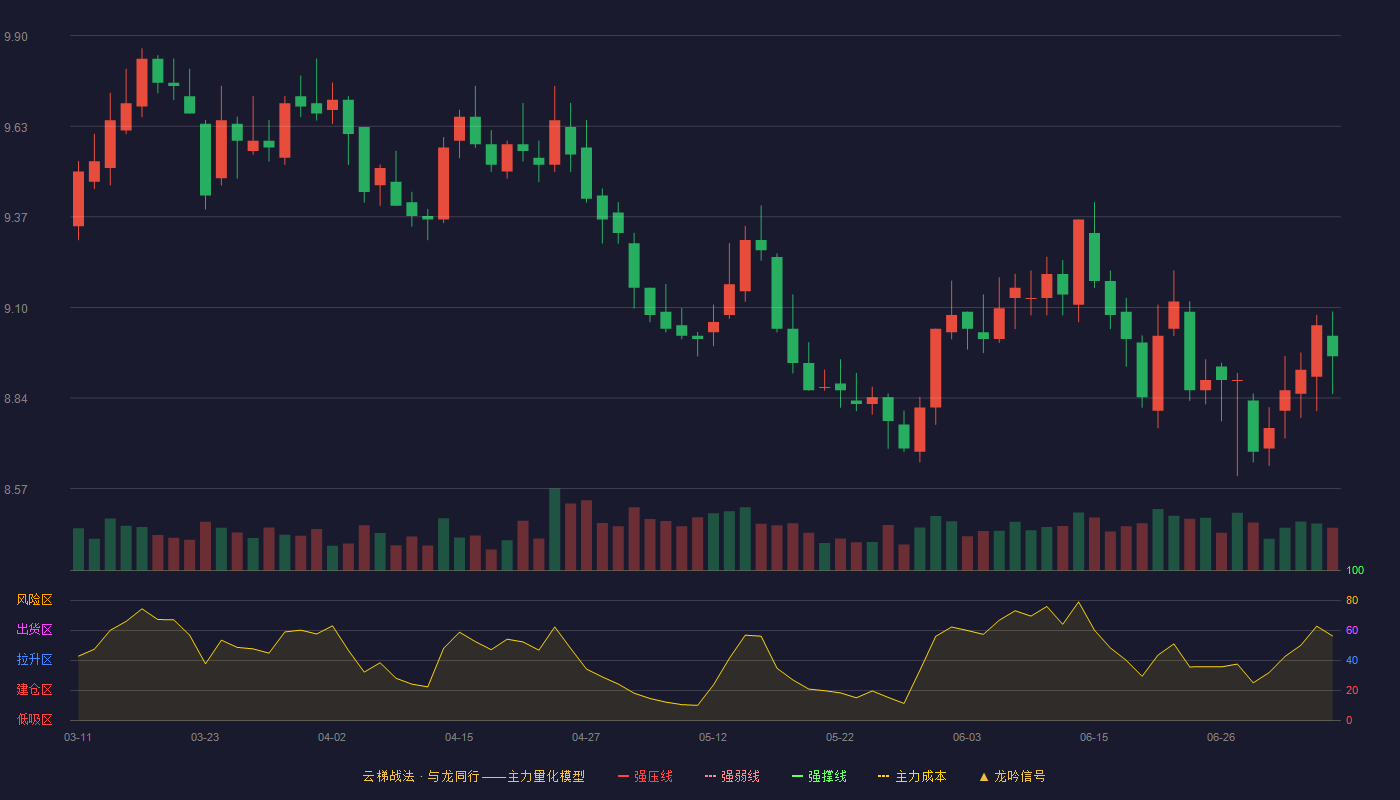
Task: Click the 8.84 price axis label
Action: click(x=16, y=399)
